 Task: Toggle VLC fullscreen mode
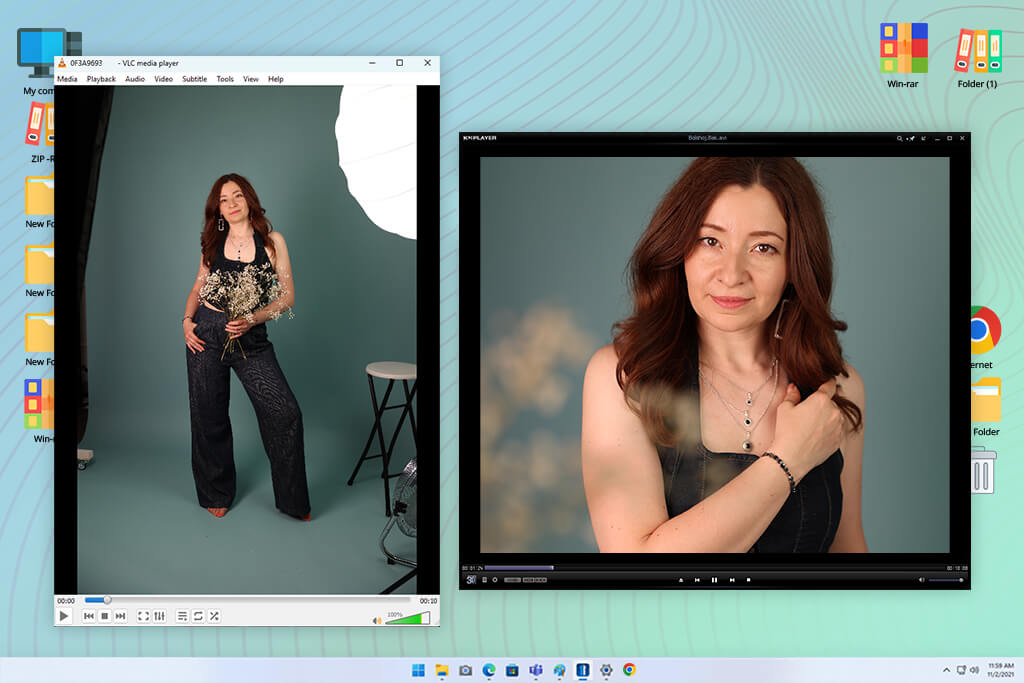[143, 616]
